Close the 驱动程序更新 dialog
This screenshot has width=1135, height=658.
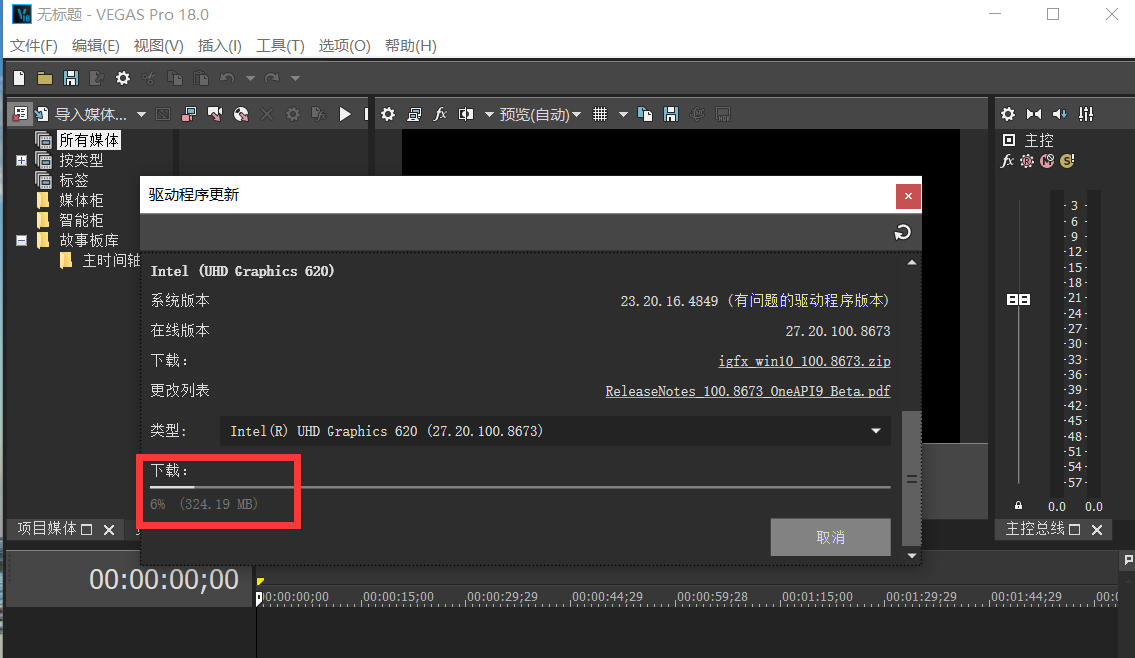coord(908,196)
